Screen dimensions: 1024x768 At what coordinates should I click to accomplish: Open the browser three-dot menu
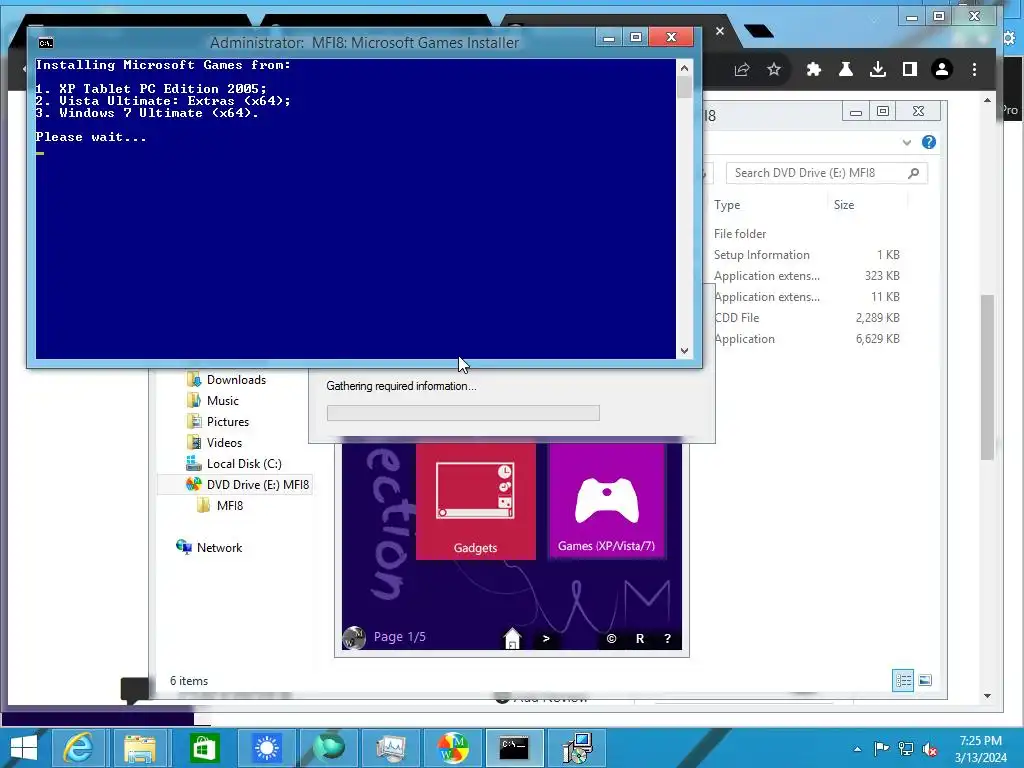coord(974,69)
